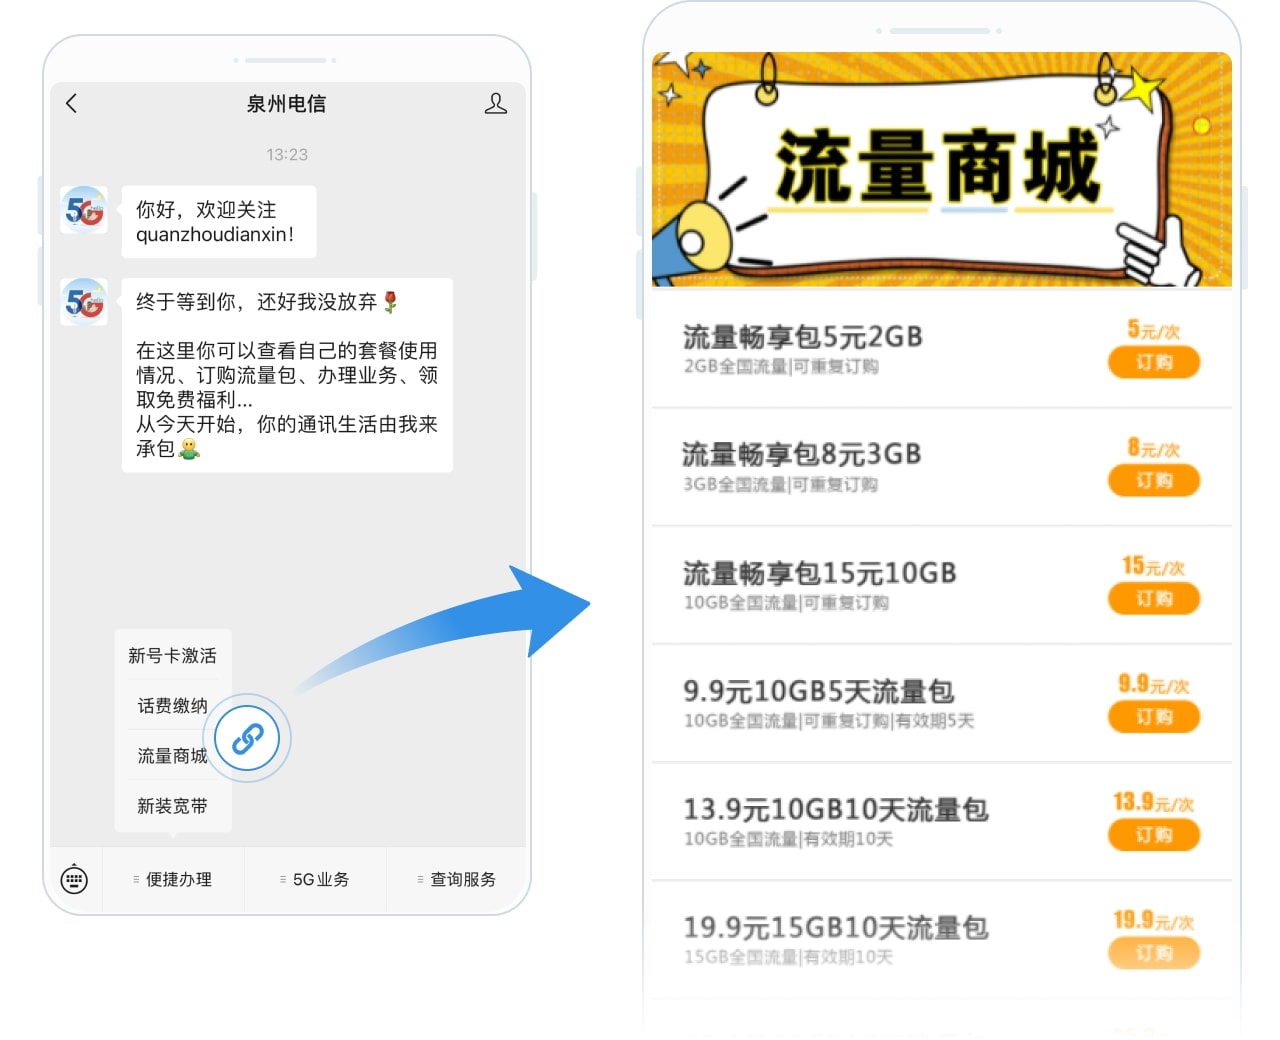Order the 19.9元15GB10天流量包
The image size is (1280, 1040).
pyautogui.click(x=1154, y=952)
